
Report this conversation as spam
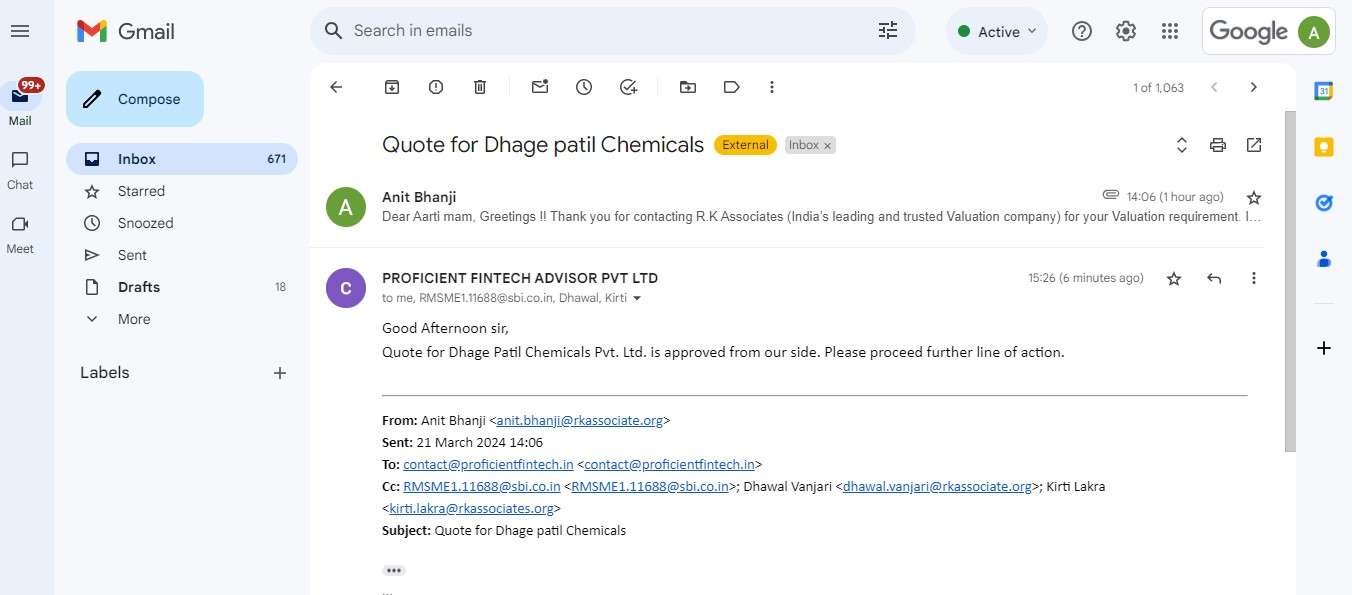(x=436, y=87)
